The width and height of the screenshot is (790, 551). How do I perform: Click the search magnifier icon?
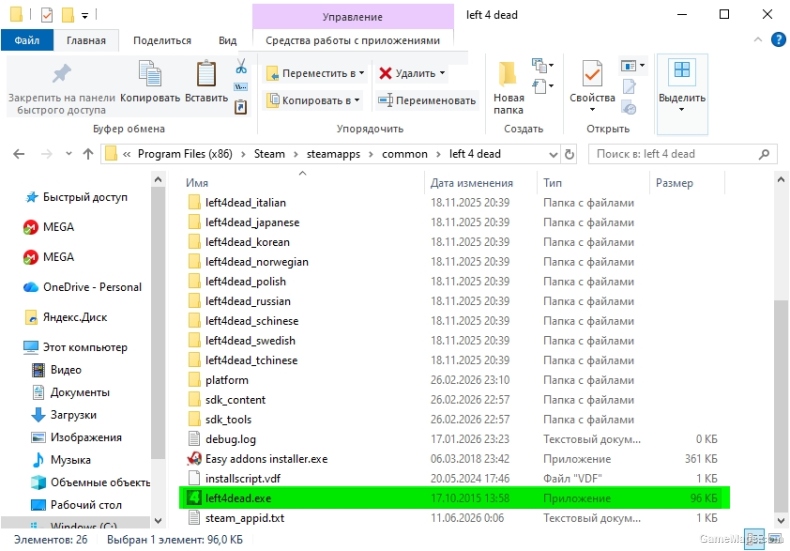764,154
